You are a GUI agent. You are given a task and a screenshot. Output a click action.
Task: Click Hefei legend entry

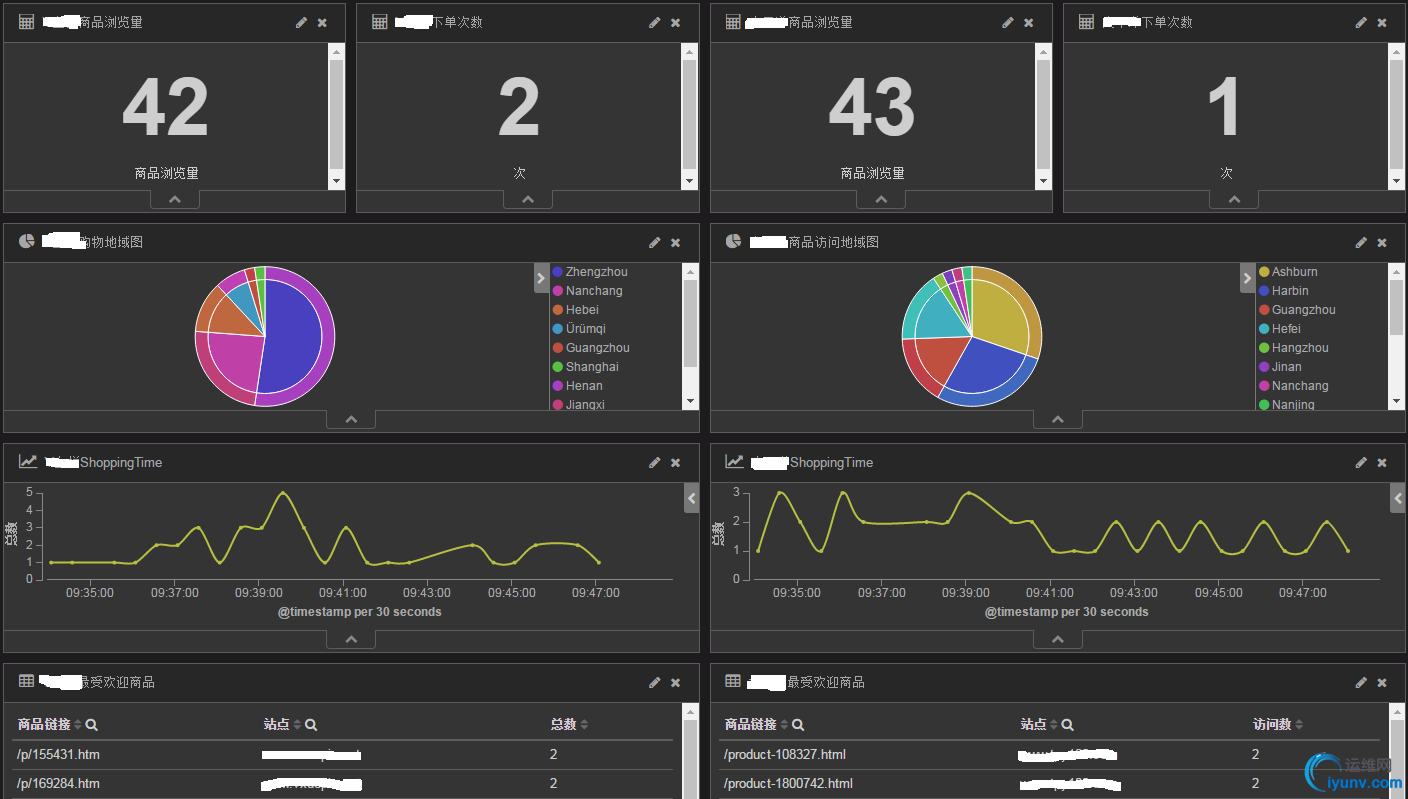point(1286,329)
